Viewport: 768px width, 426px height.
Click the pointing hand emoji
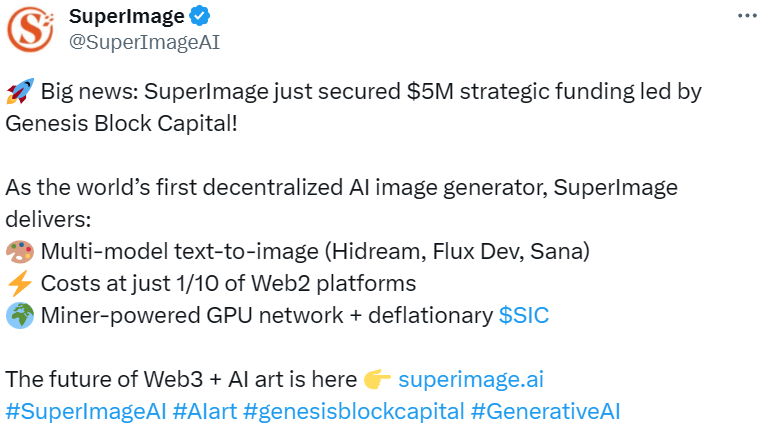click(377, 380)
